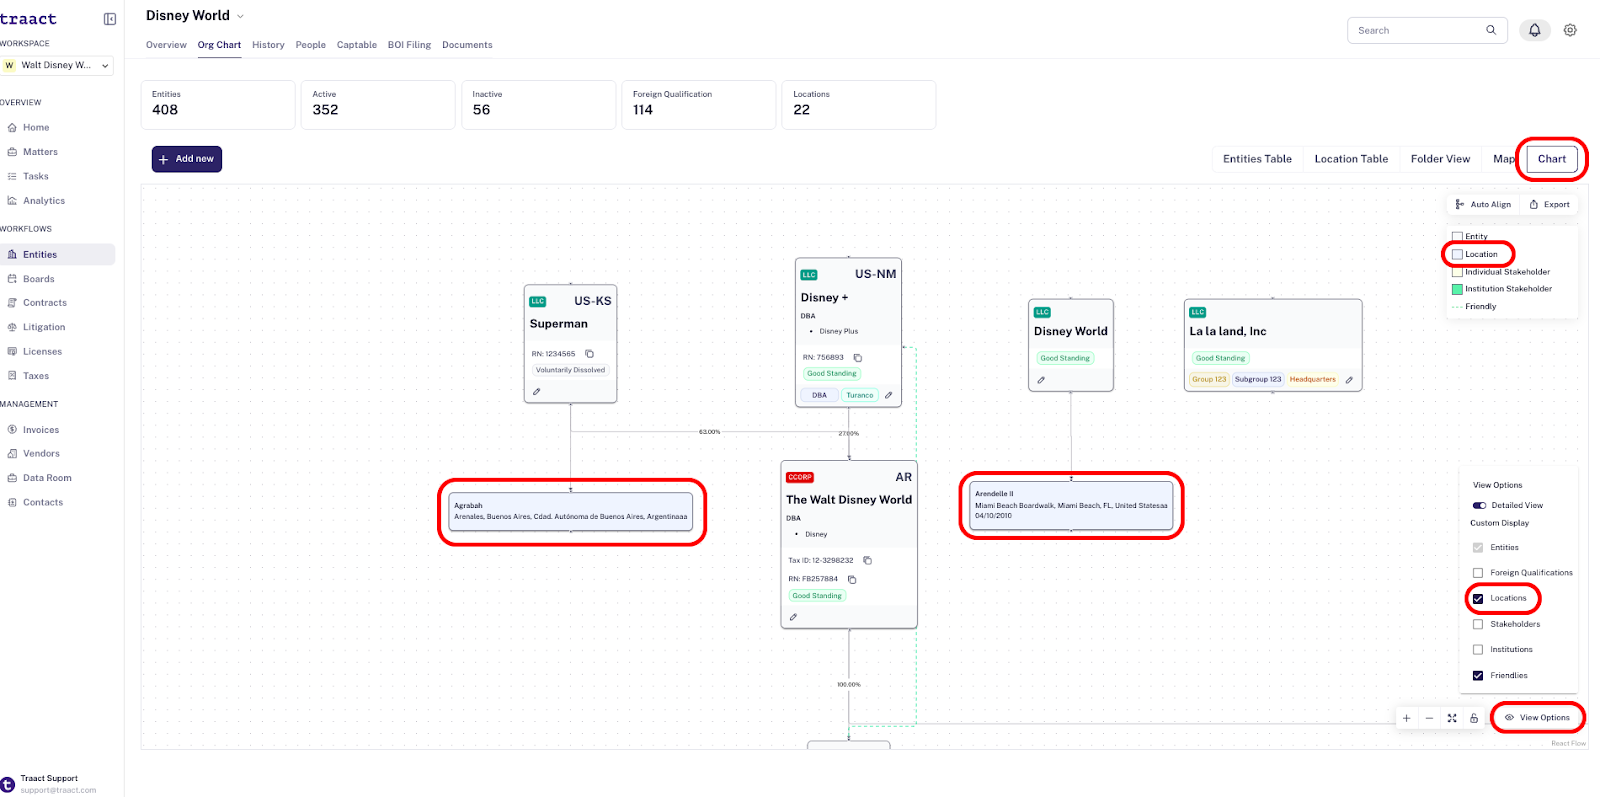Enable Foreign Qualifications display

click(x=1478, y=573)
